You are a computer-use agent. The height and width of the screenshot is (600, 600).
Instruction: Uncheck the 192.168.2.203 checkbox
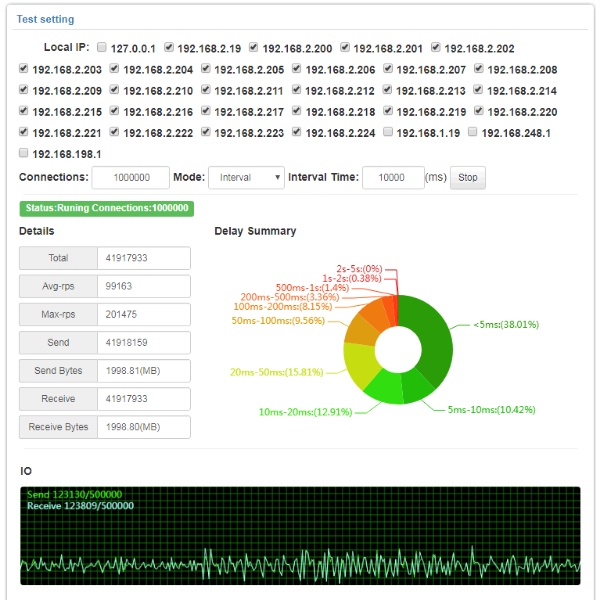(x=23, y=68)
